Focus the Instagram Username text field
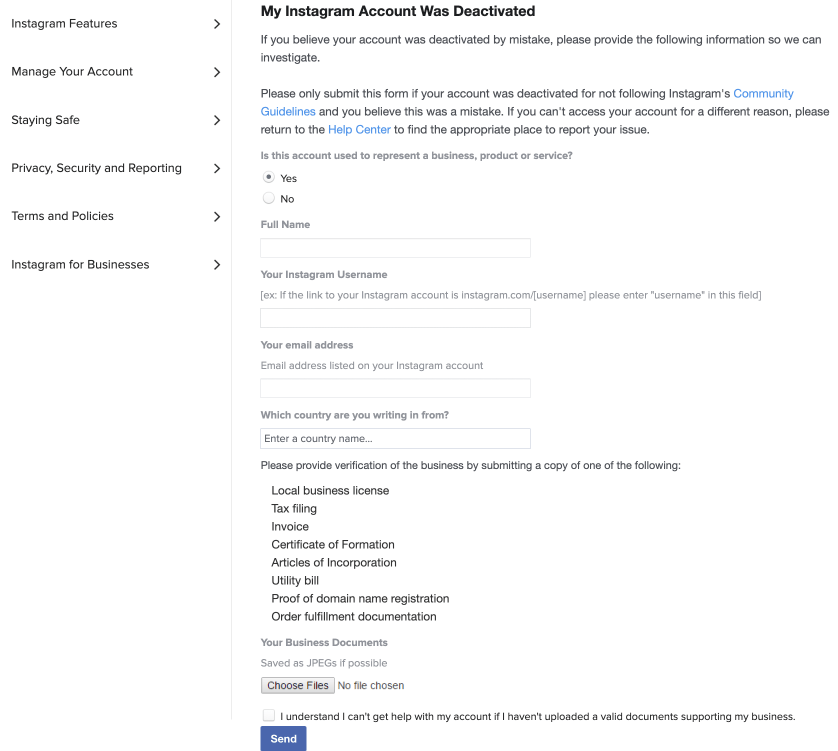The image size is (838, 751). pos(395,318)
